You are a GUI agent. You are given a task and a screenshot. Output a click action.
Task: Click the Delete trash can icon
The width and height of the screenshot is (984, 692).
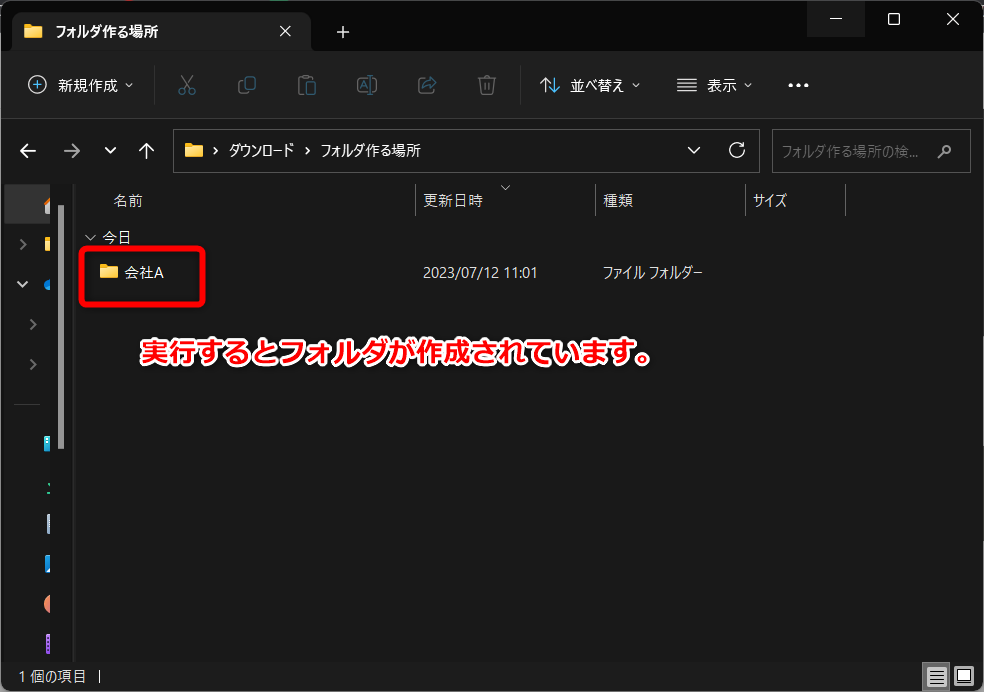487,85
